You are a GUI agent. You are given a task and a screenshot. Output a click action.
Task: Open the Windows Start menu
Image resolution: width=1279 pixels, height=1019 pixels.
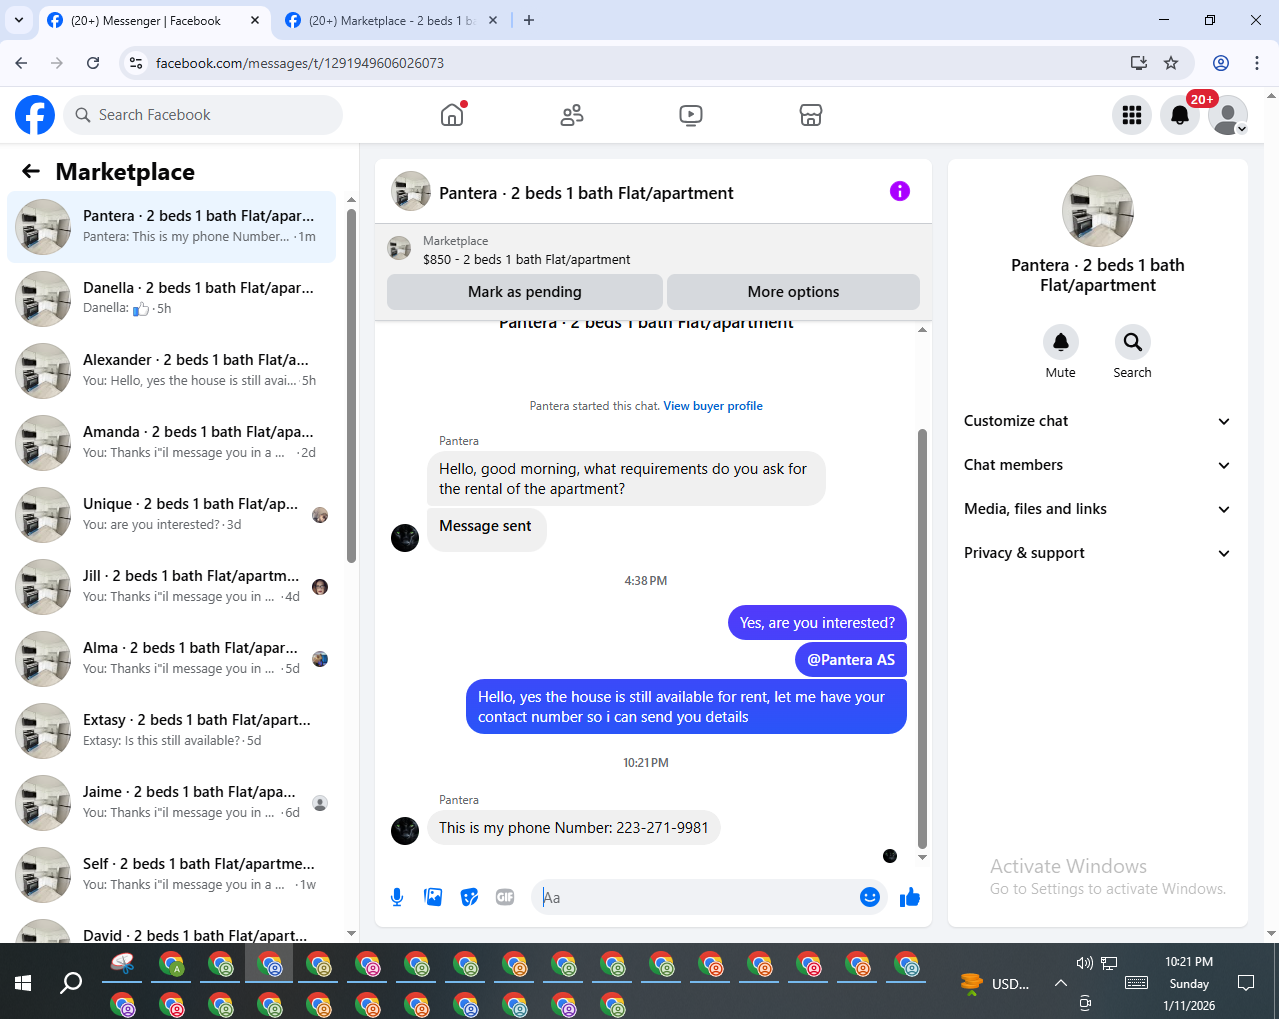point(23,983)
